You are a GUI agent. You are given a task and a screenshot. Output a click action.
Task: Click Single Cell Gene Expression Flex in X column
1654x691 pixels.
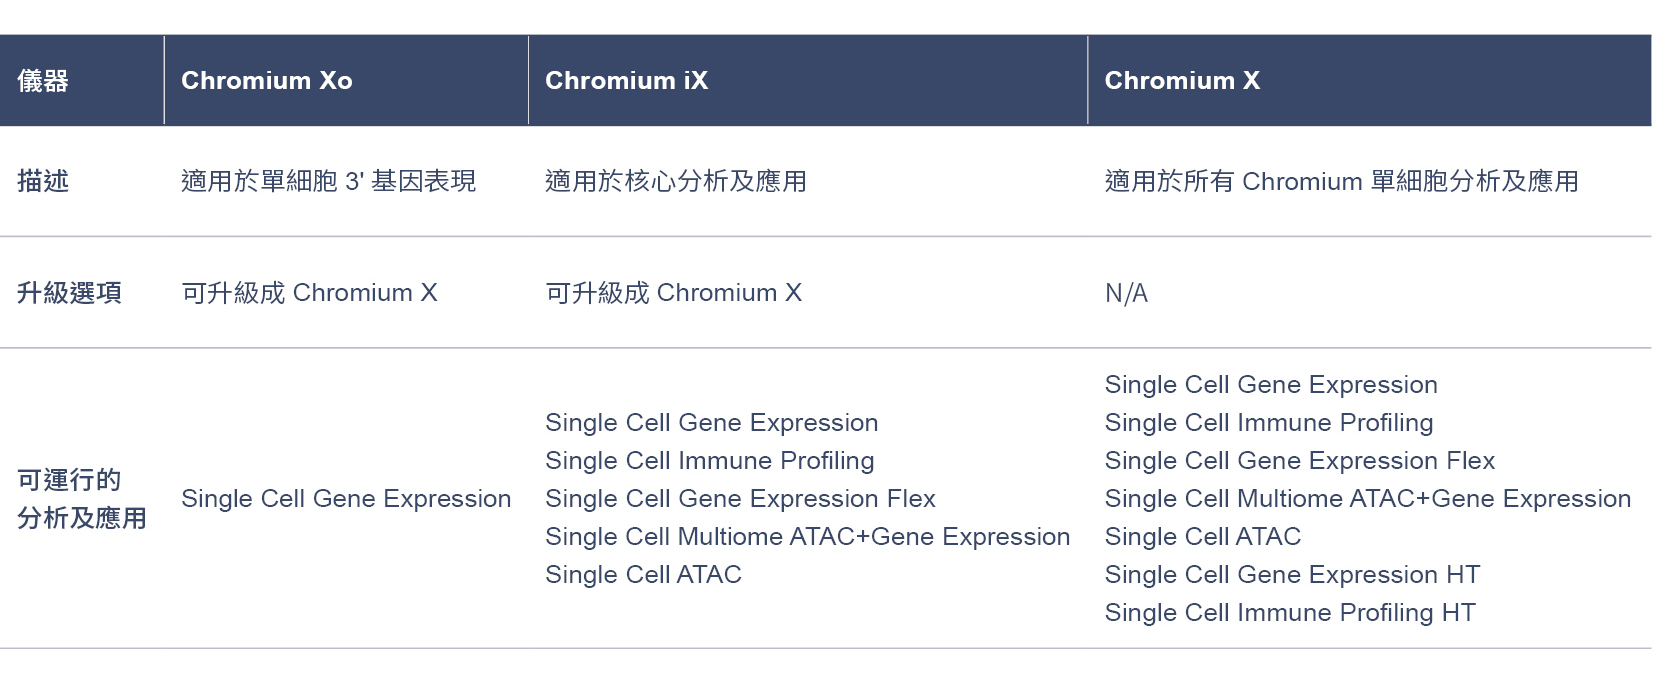pos(1300,461)
